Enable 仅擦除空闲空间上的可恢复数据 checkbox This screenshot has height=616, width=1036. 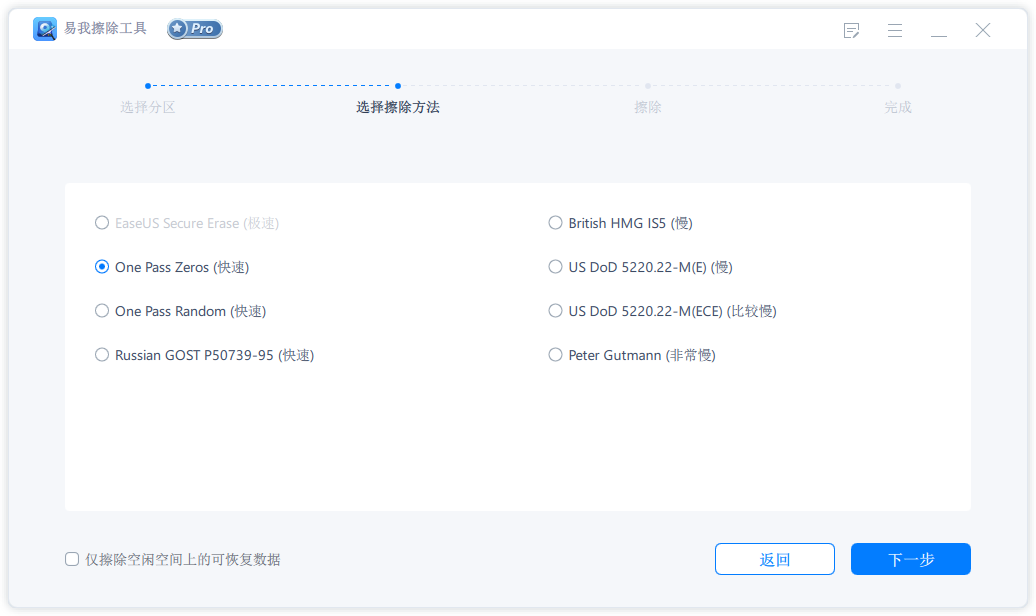72,559
